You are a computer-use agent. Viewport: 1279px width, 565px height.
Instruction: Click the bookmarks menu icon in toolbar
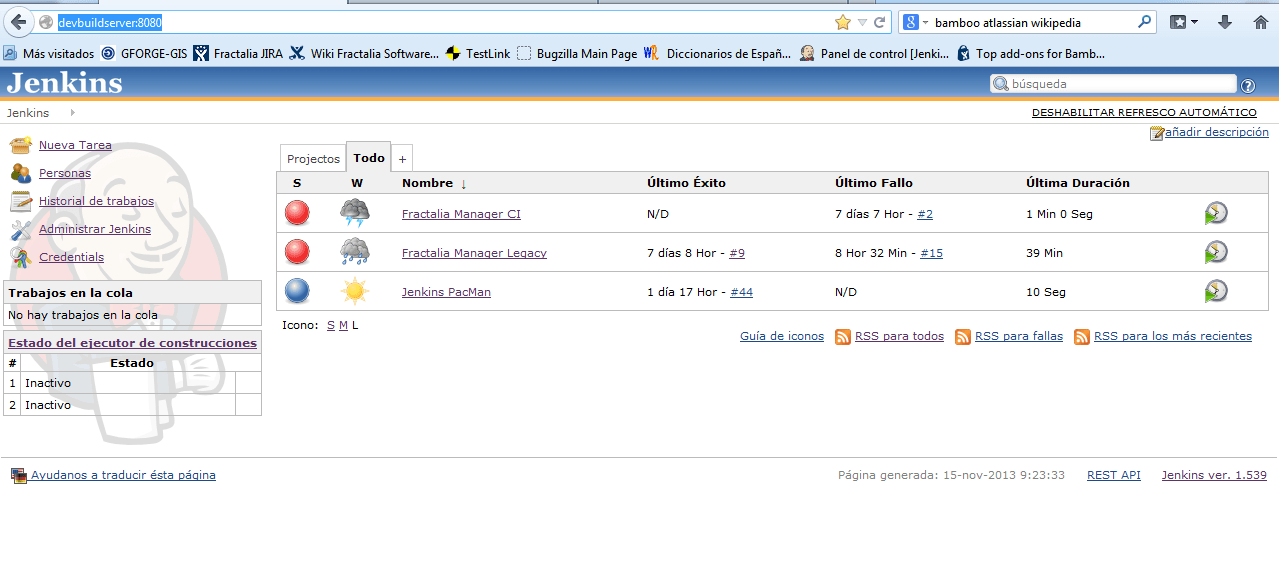1183,22
